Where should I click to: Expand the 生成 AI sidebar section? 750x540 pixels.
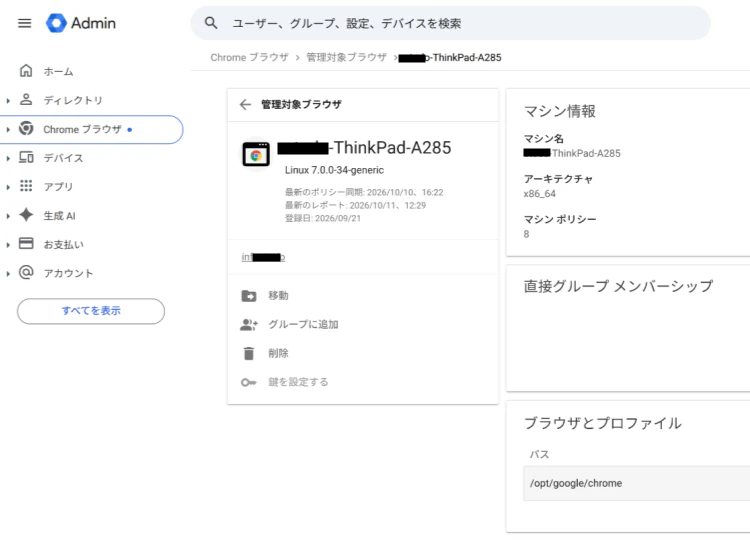click(x=8, y=216)
